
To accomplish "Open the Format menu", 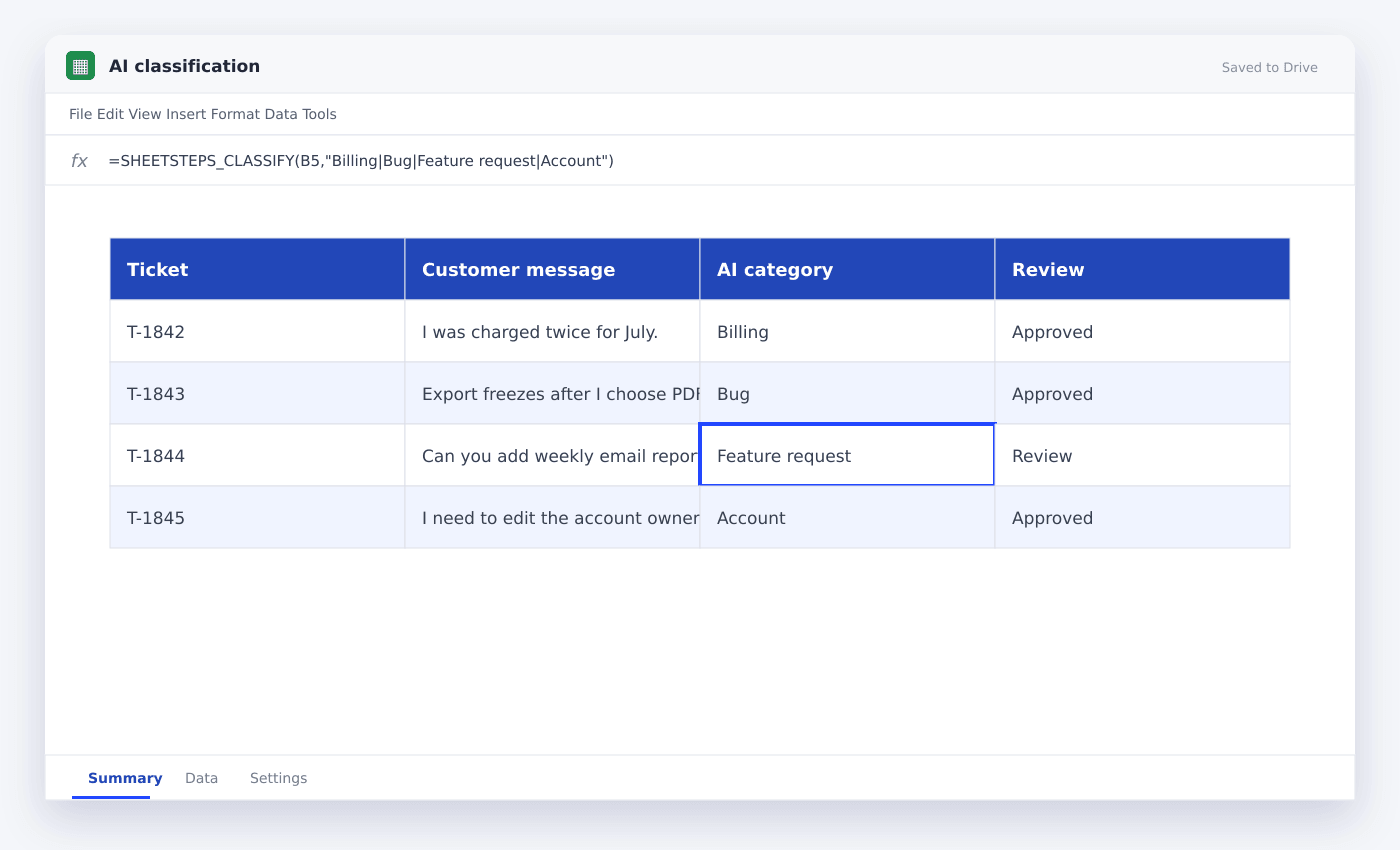I will (236, 114).
